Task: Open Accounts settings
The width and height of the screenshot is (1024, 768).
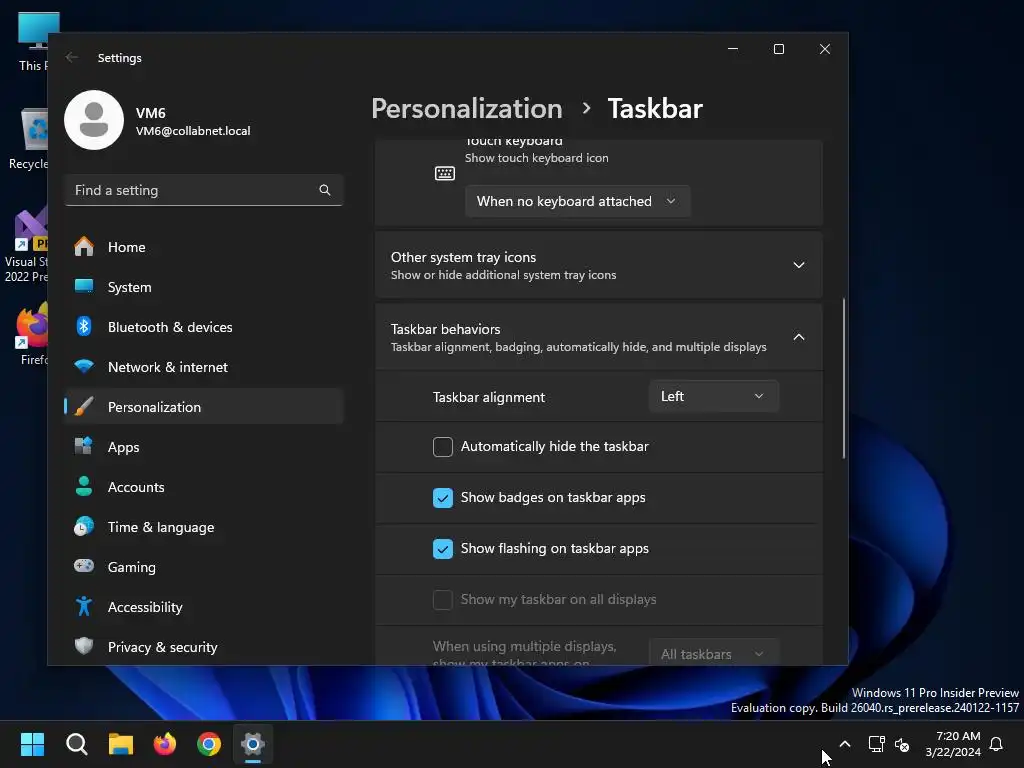Action: 204,487
